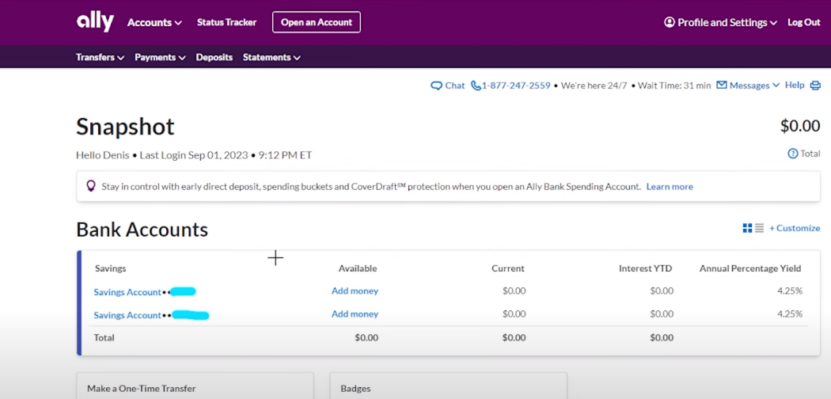Go to Deposits
The width and height of the screenshot is (831, 399).
(x=214, y=57)
